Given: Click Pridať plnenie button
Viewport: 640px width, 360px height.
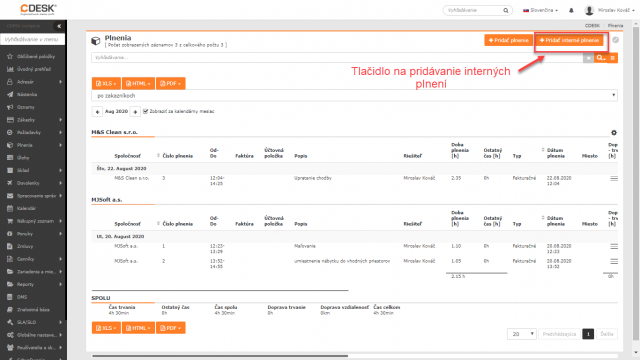Looking at the screenshot, I should (509, 40).
